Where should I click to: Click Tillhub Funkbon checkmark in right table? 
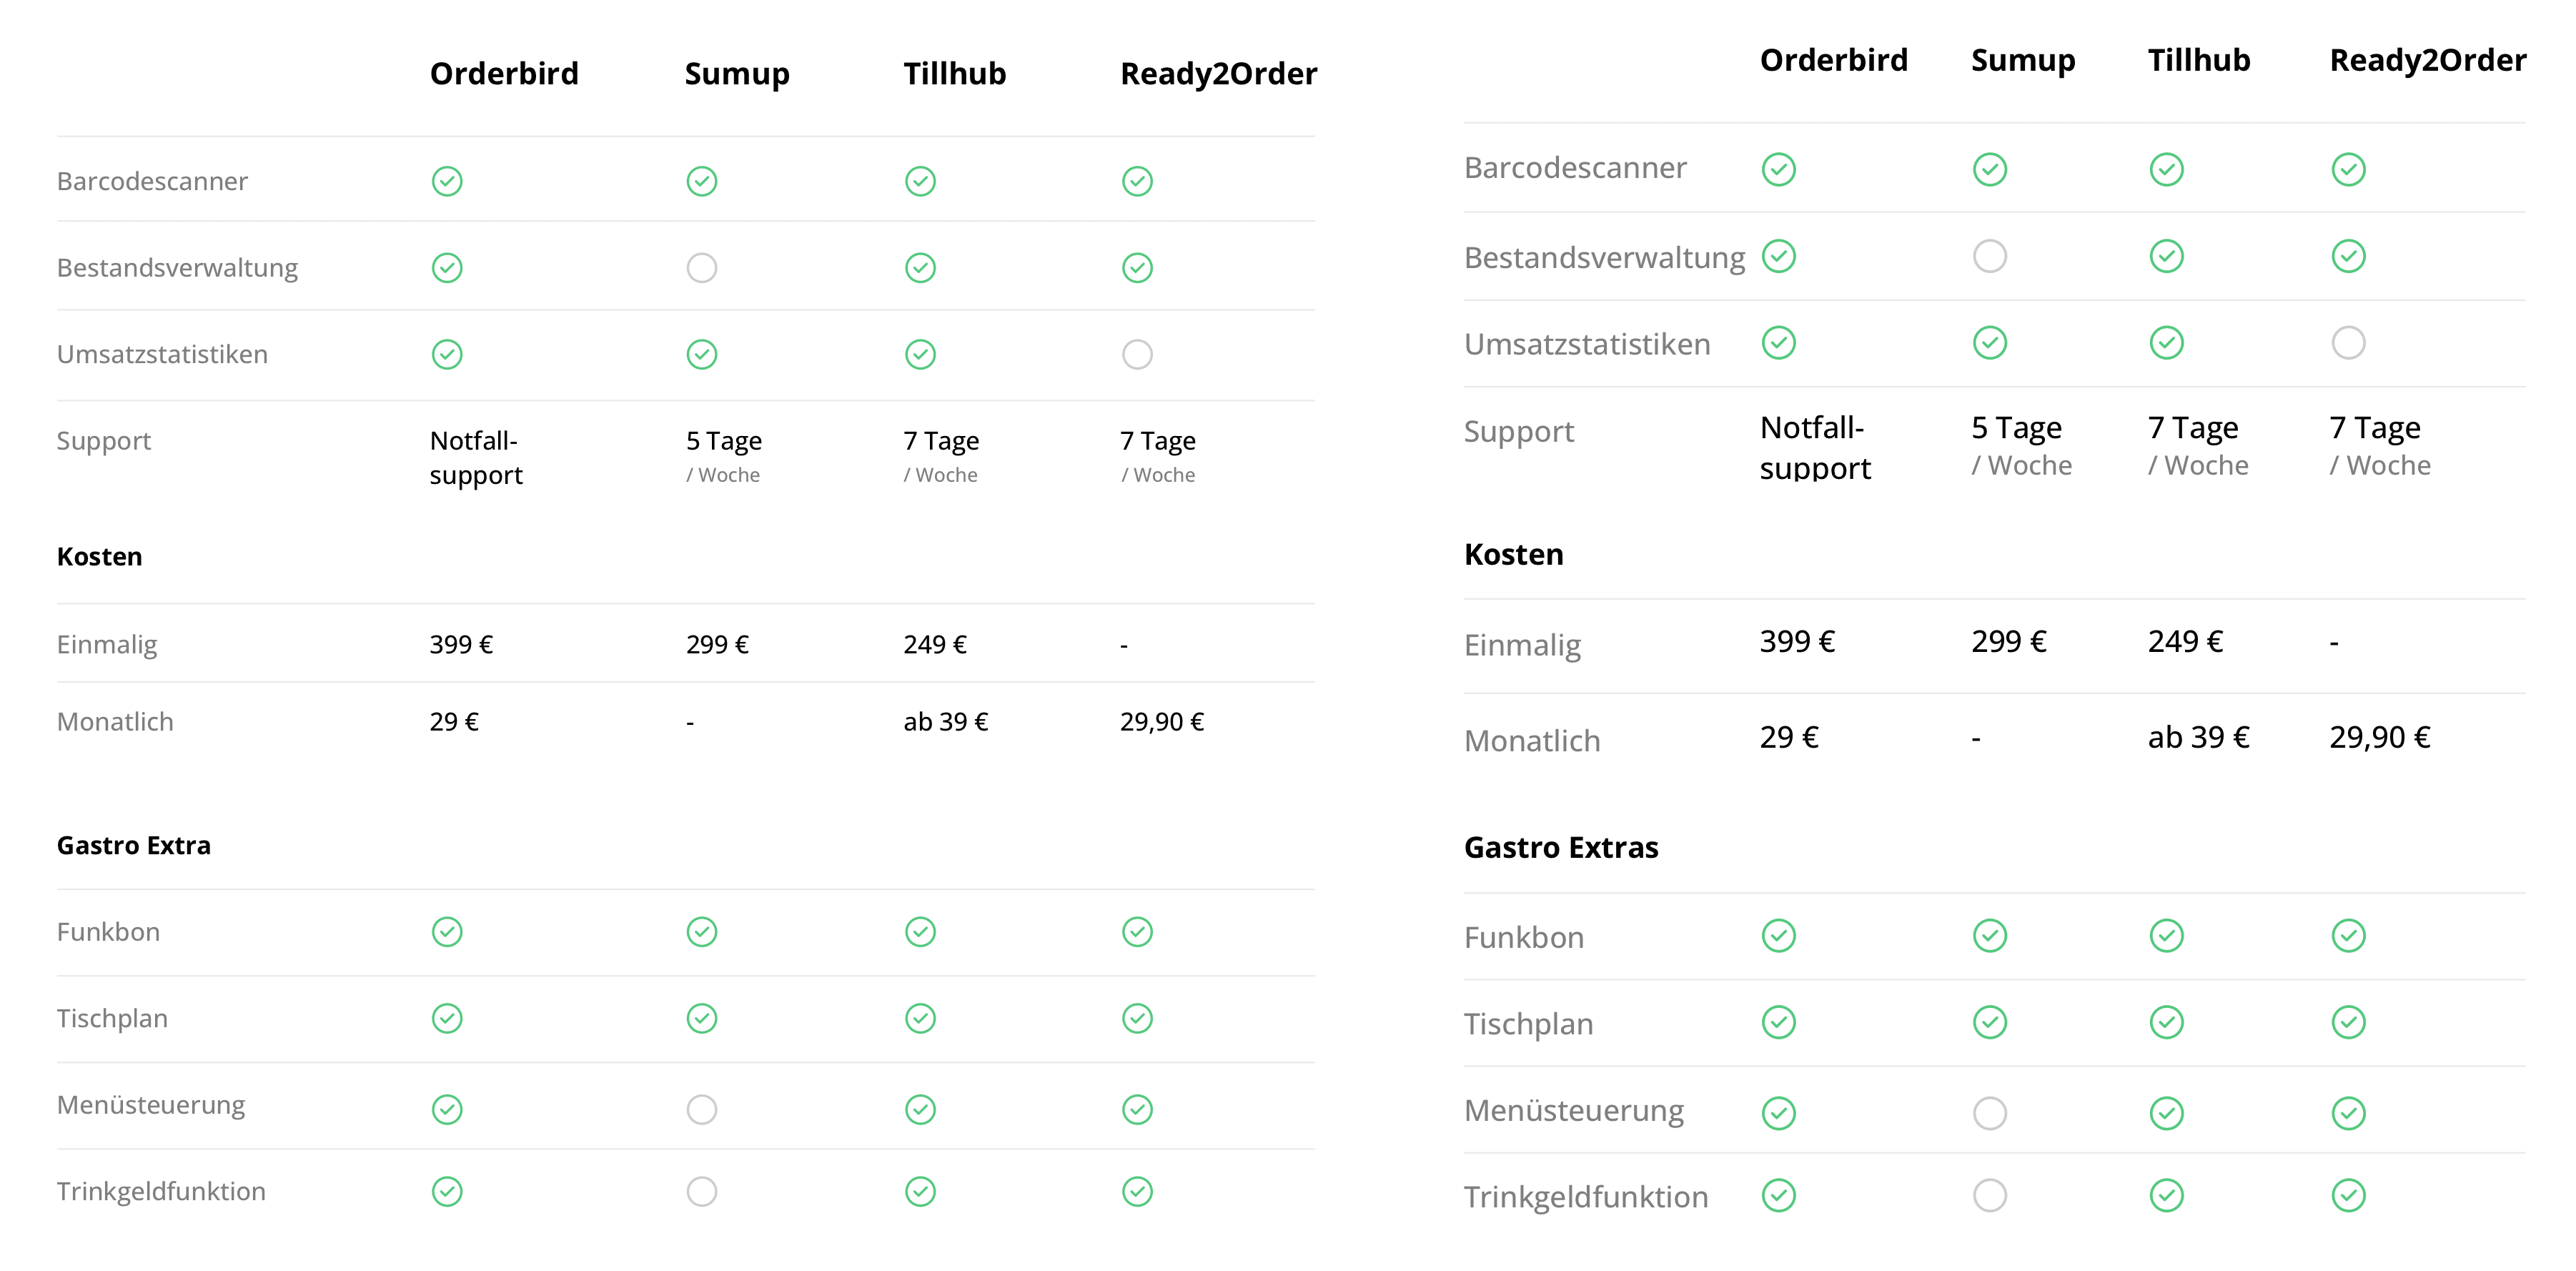coord(2166,936)
